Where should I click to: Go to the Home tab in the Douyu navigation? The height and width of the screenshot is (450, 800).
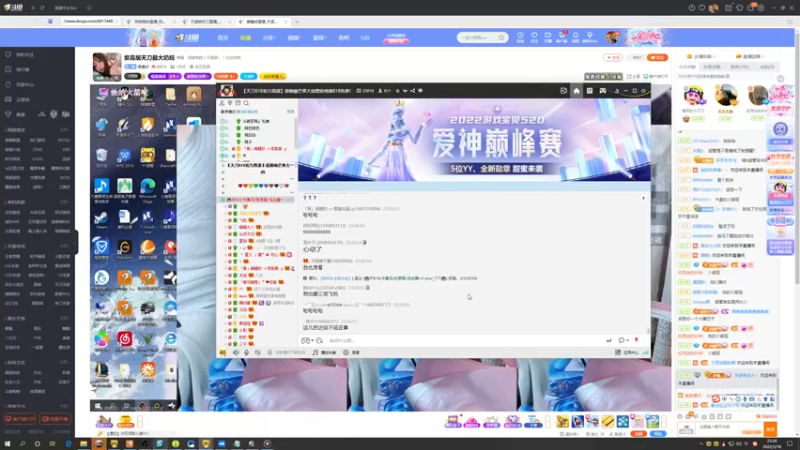tap(222, 38)
